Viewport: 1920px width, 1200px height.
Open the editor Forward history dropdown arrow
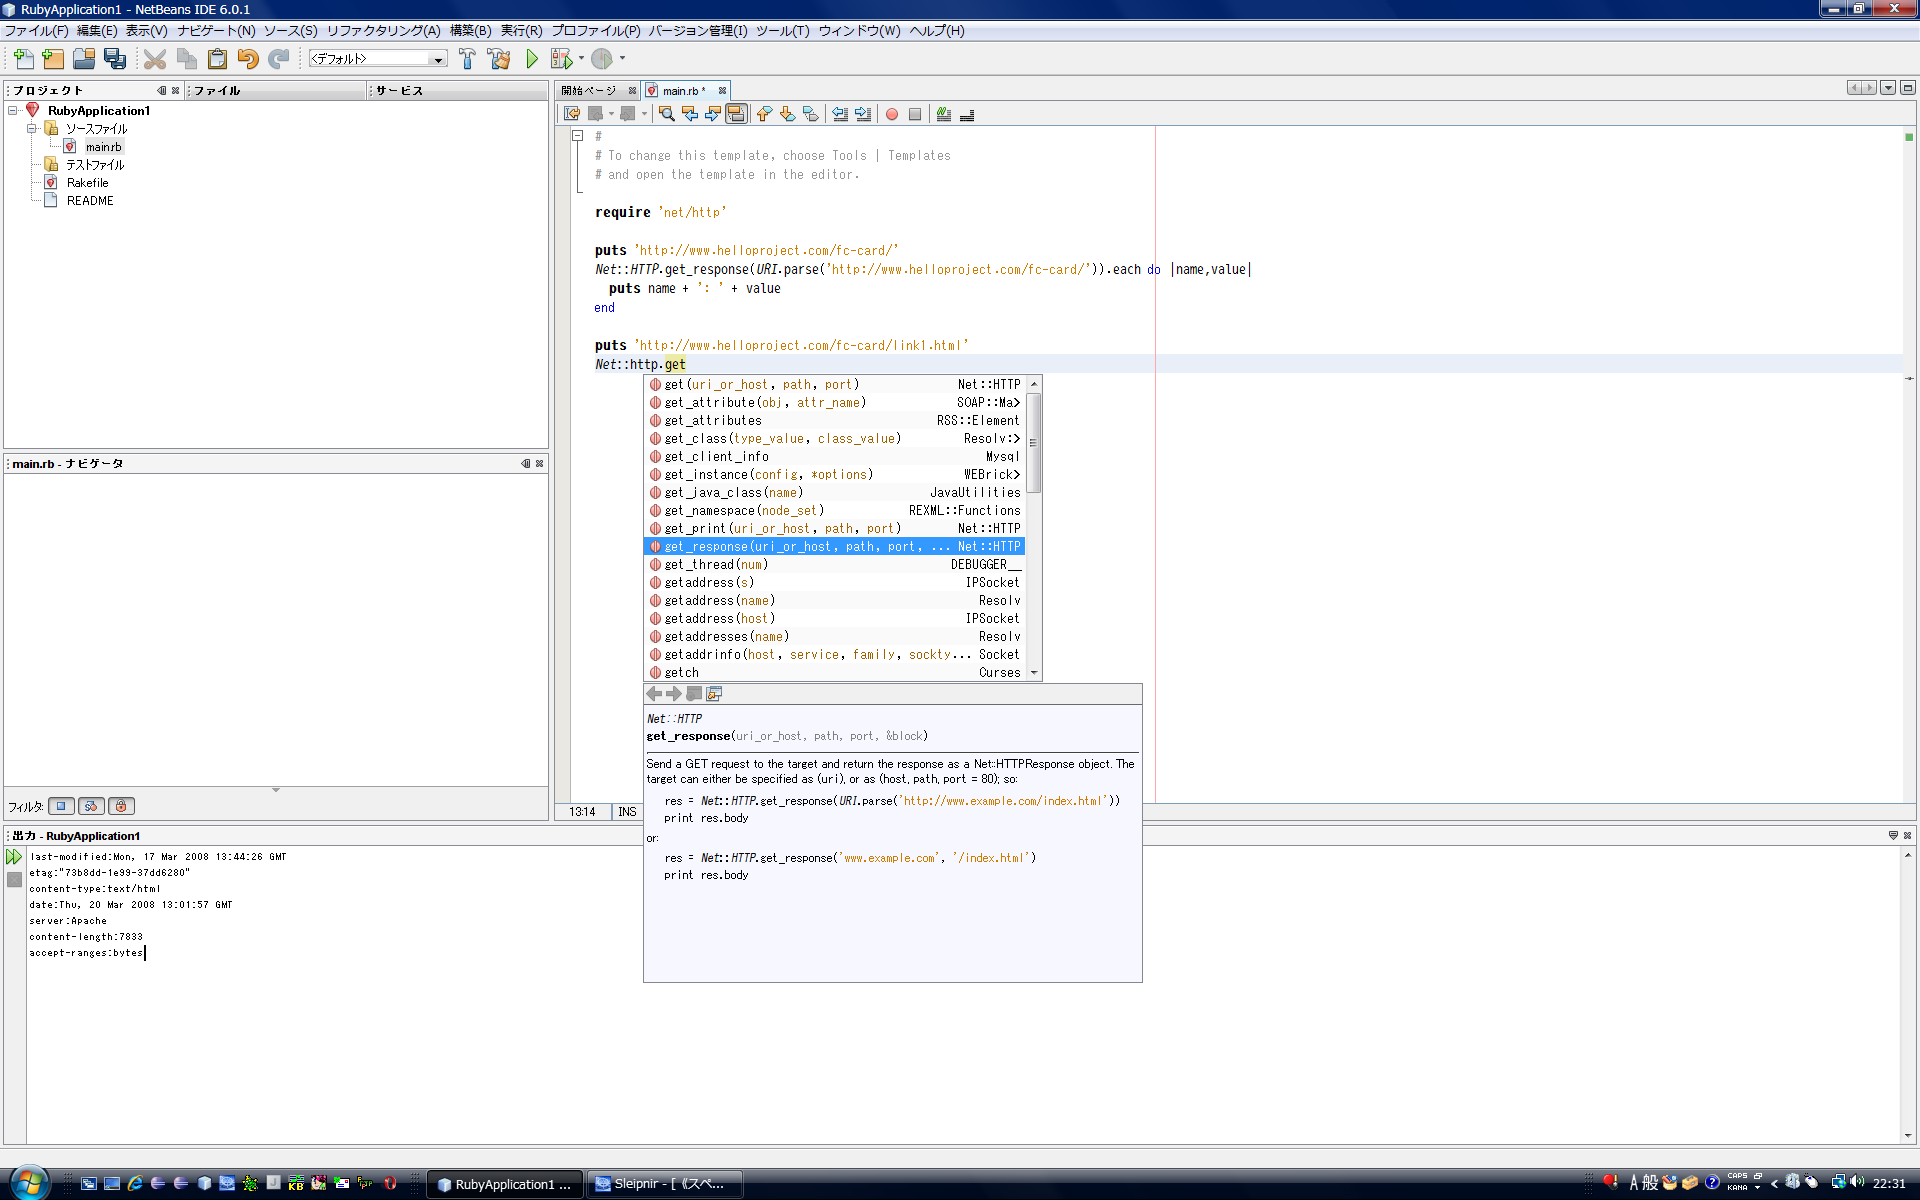point(644,114)
